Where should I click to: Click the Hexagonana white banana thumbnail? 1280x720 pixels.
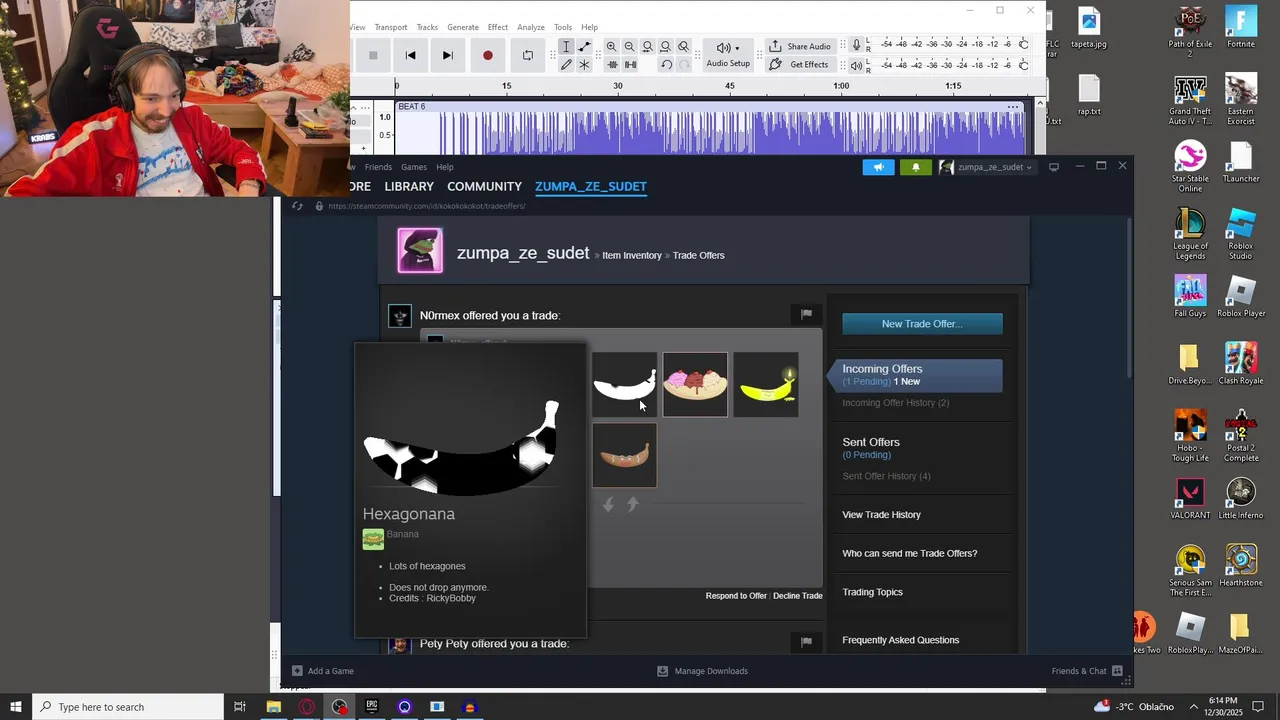(x=625, y=384)
